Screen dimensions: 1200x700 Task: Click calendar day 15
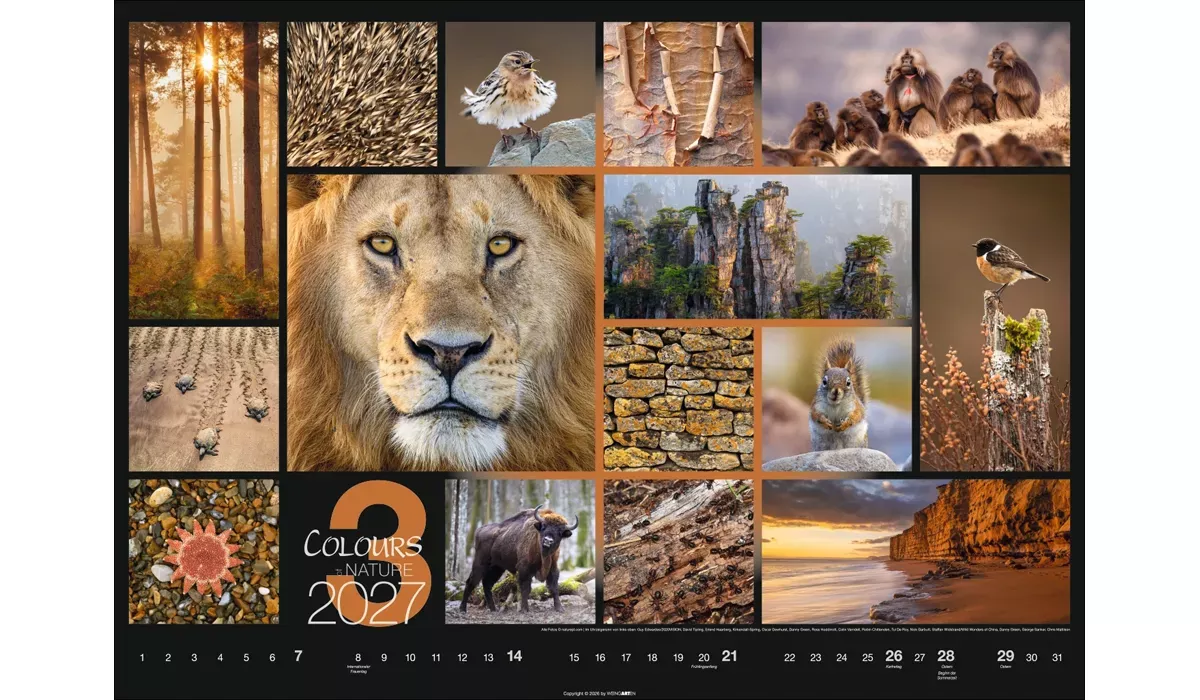pos(574,657)
